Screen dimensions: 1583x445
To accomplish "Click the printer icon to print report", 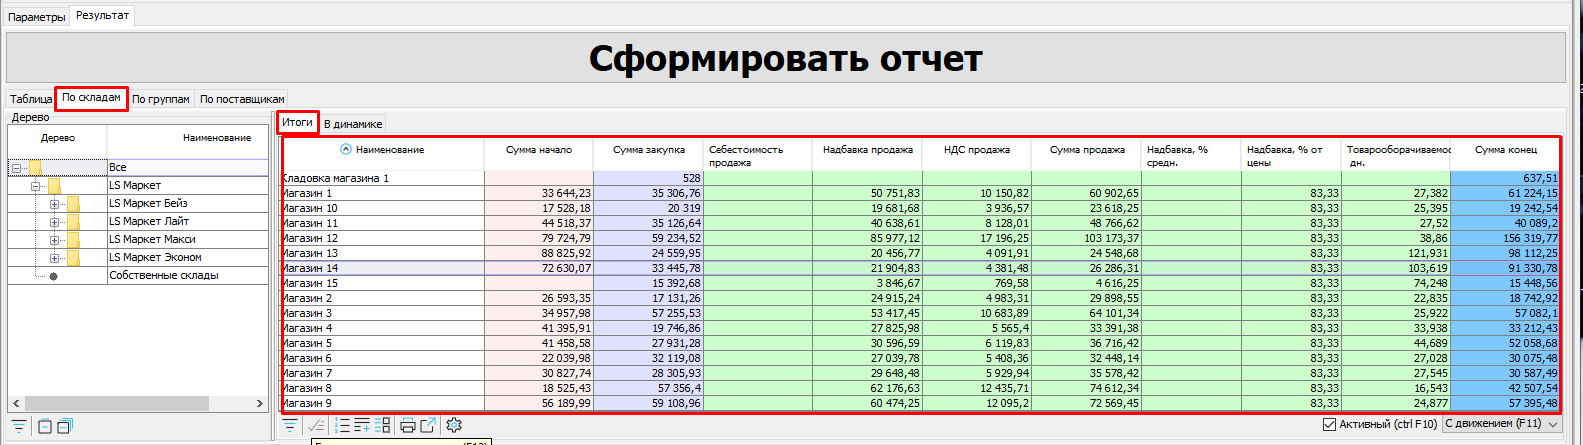I will (408, 425).
